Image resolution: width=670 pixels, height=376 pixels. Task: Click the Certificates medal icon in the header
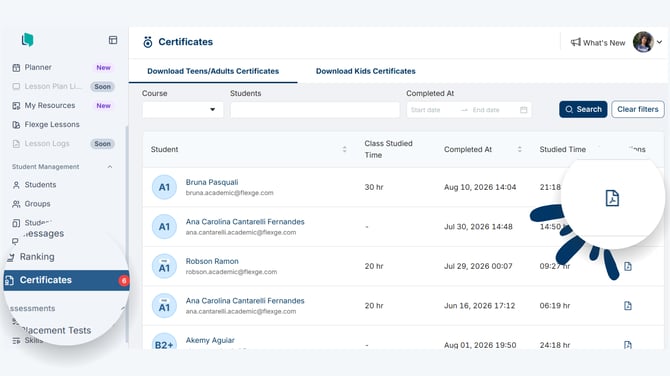click(148, 42)
